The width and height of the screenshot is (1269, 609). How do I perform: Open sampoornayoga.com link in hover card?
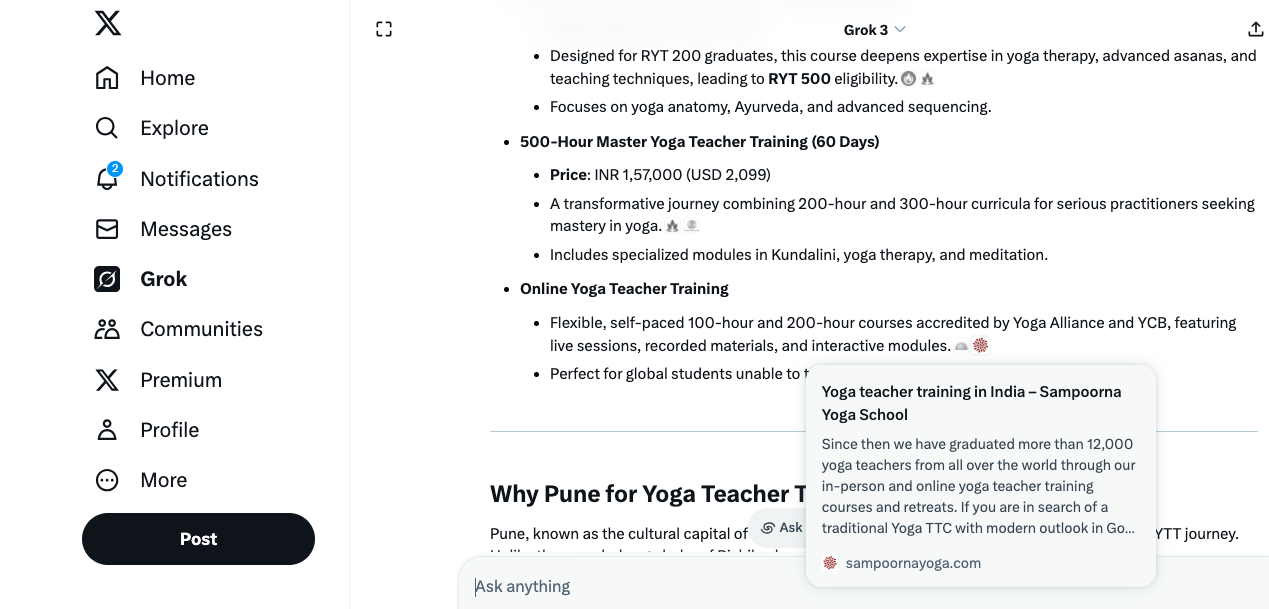coord(912,563)
